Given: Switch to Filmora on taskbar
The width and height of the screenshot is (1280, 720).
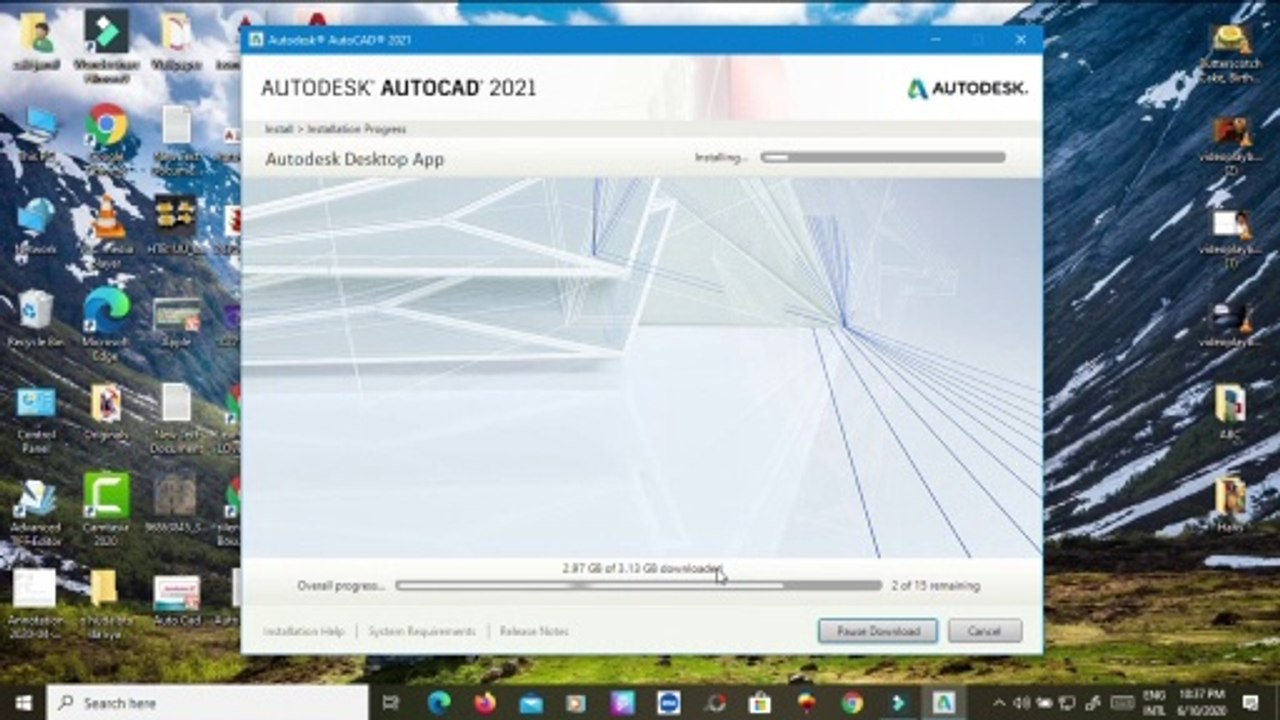Looking at the screenshot, I should 898,703.
